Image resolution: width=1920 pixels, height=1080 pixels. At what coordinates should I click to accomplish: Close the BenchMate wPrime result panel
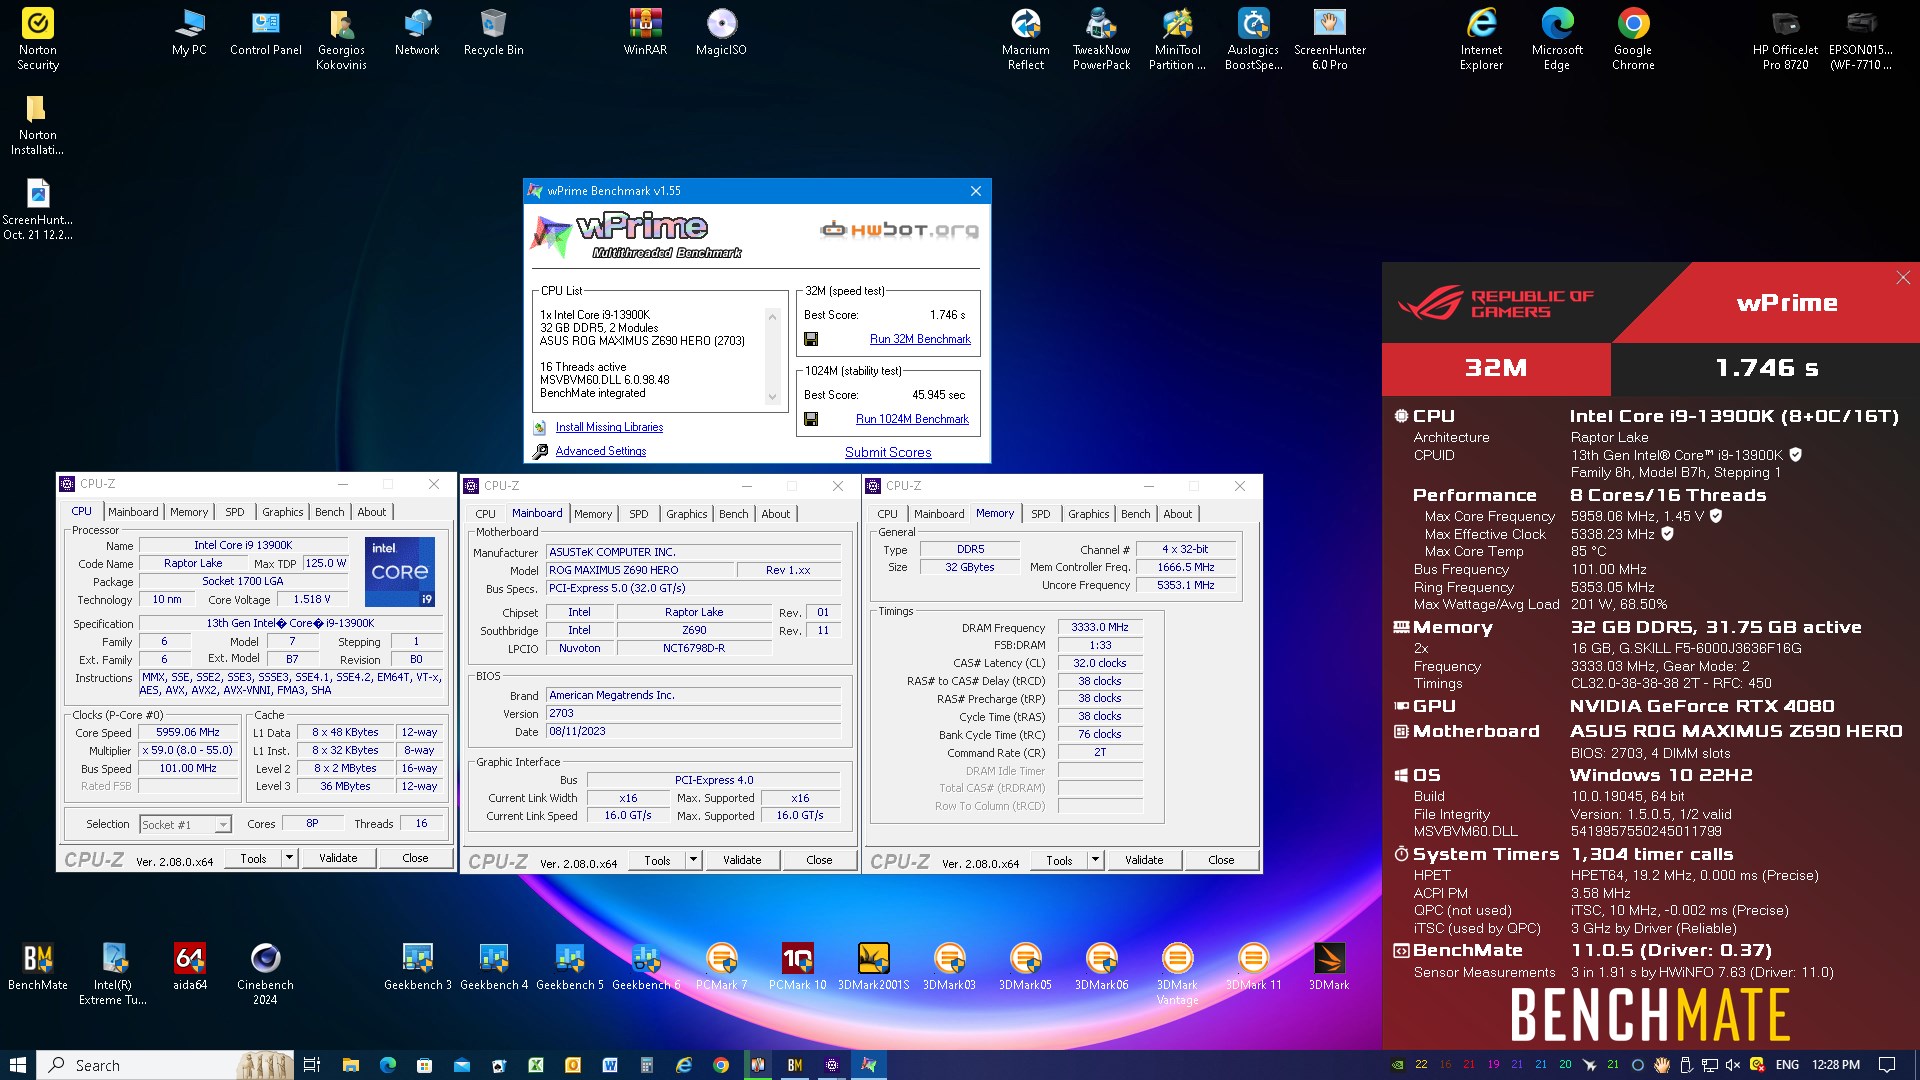(1903, 278)
